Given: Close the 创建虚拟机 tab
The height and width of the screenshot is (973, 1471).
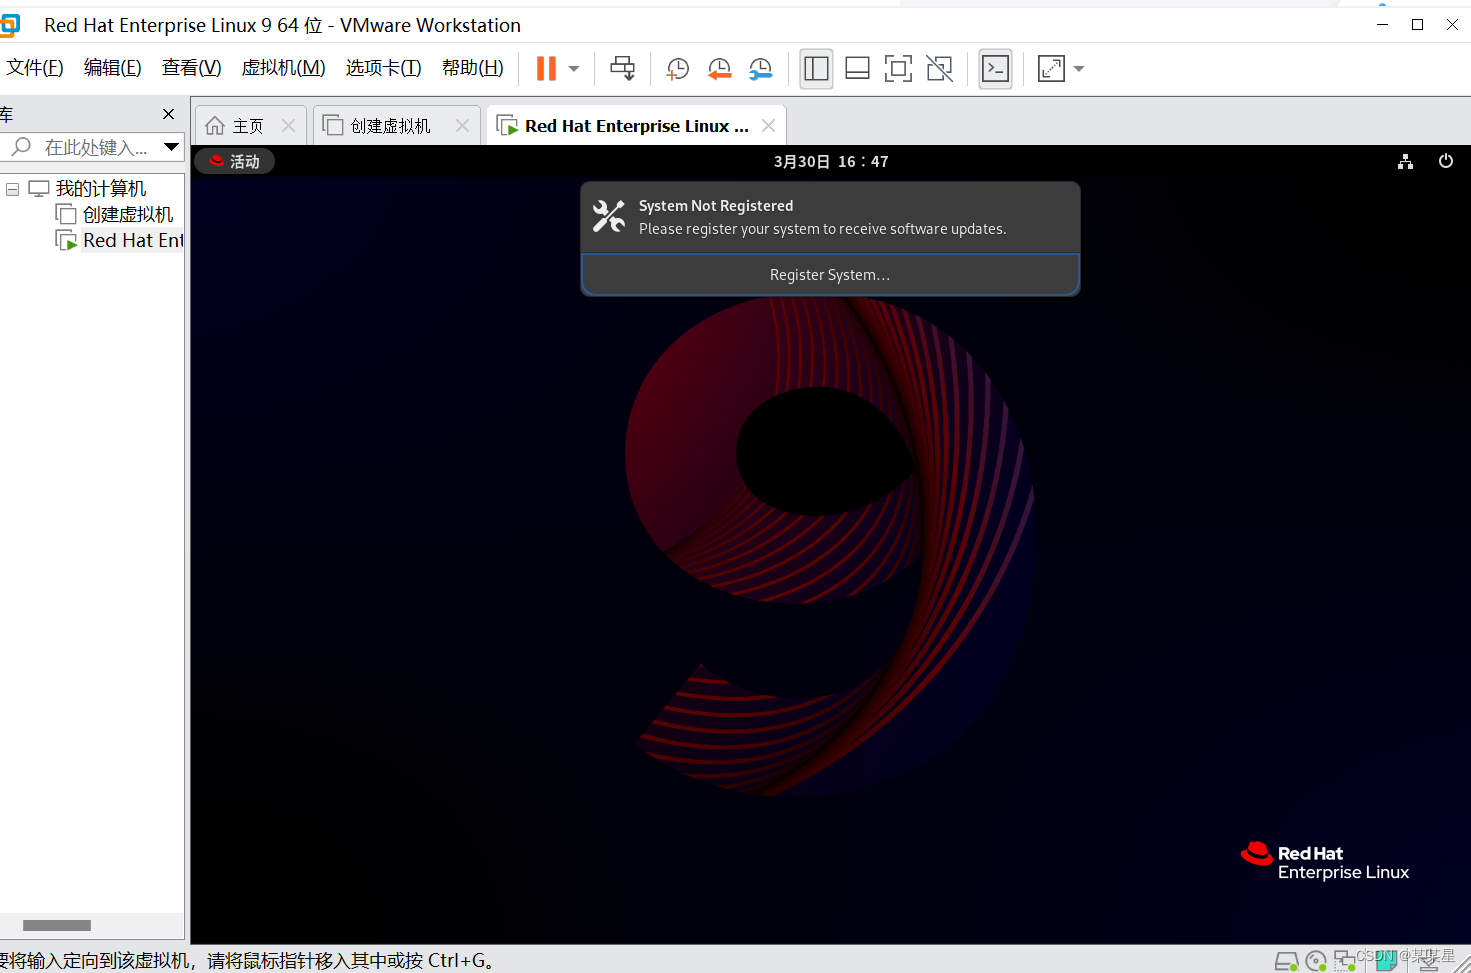Looking at the screenshot, I should click(462, 126).
